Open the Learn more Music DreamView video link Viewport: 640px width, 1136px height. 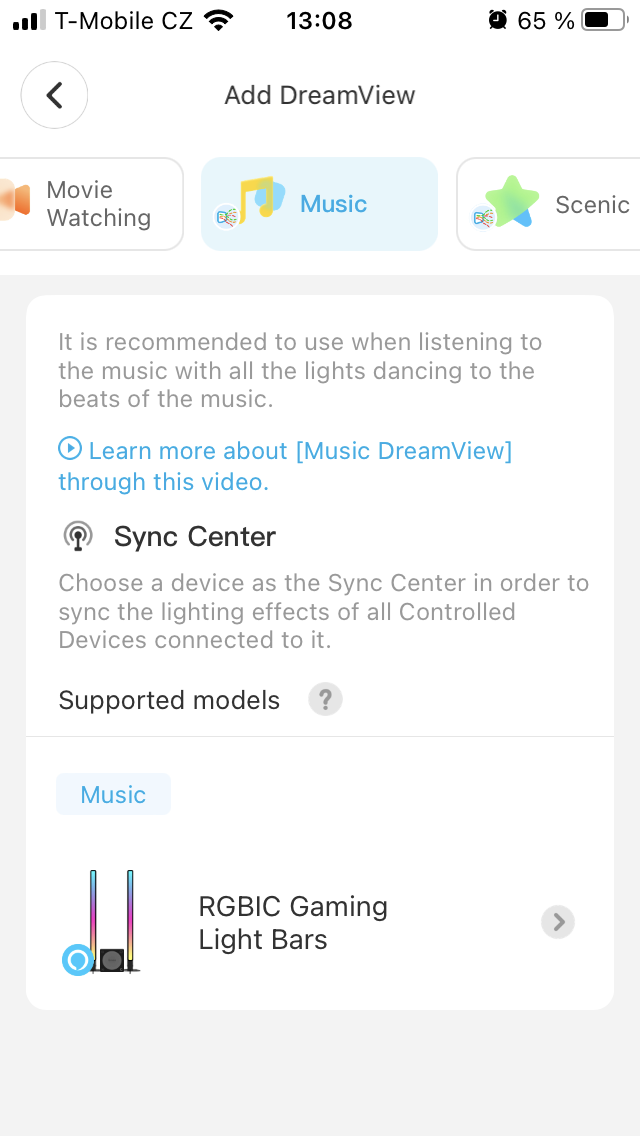pyautogui.click(x=299, y=452)
